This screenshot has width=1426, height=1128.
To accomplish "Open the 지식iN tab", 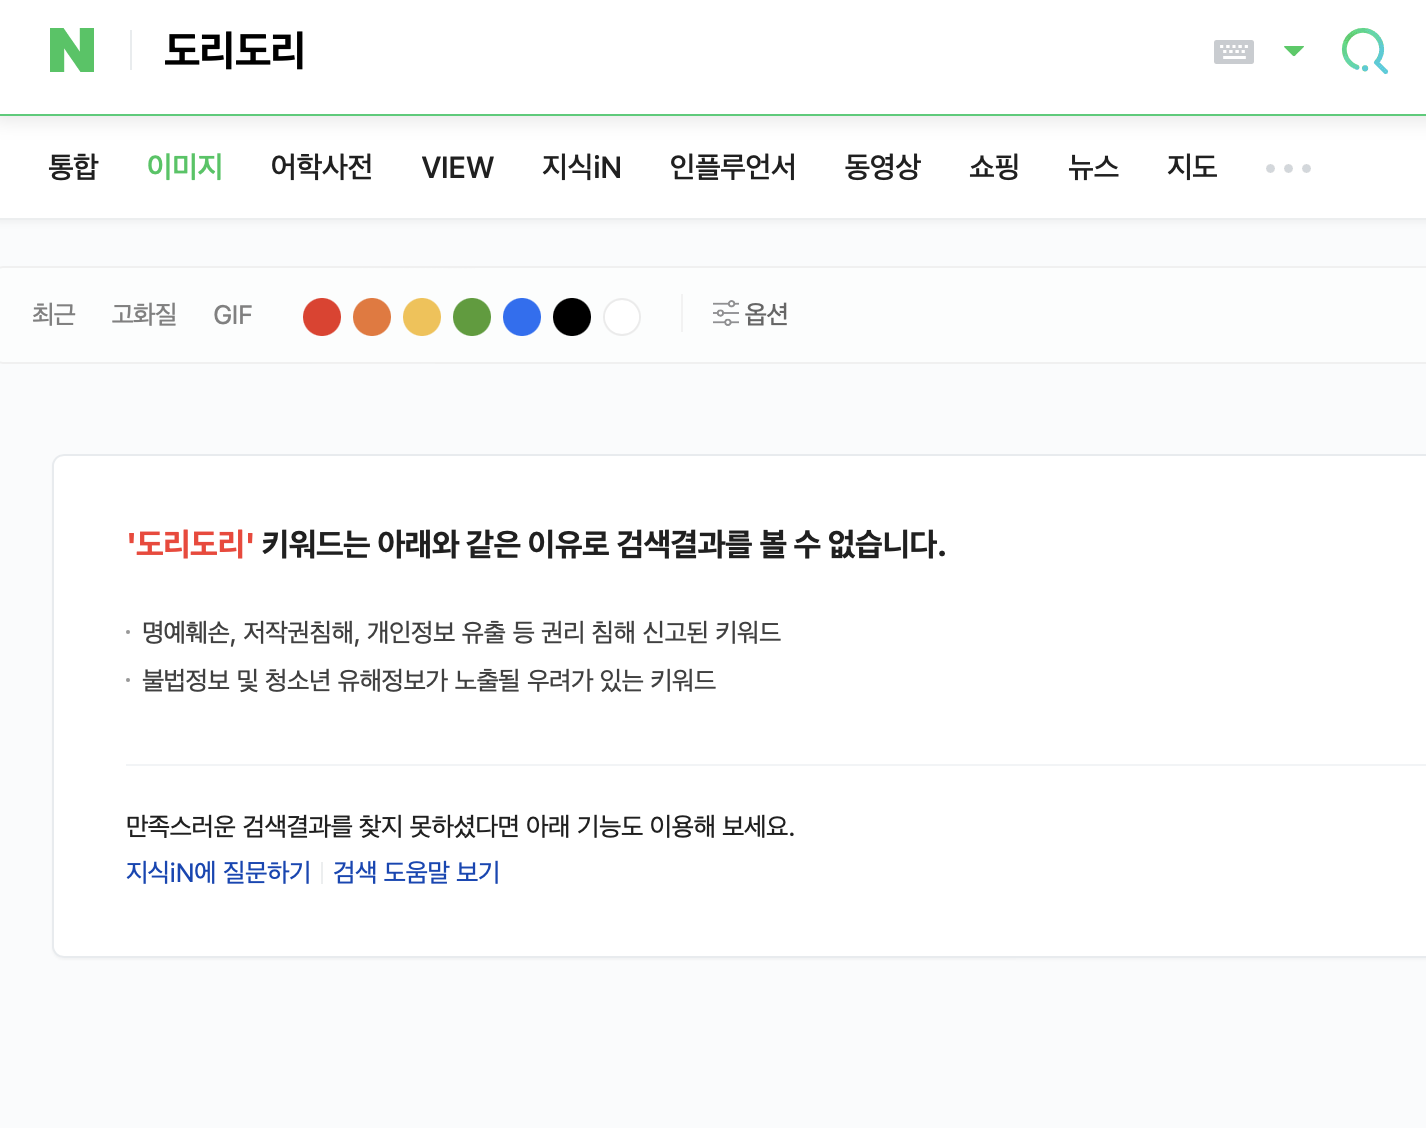I will point(582,167).
